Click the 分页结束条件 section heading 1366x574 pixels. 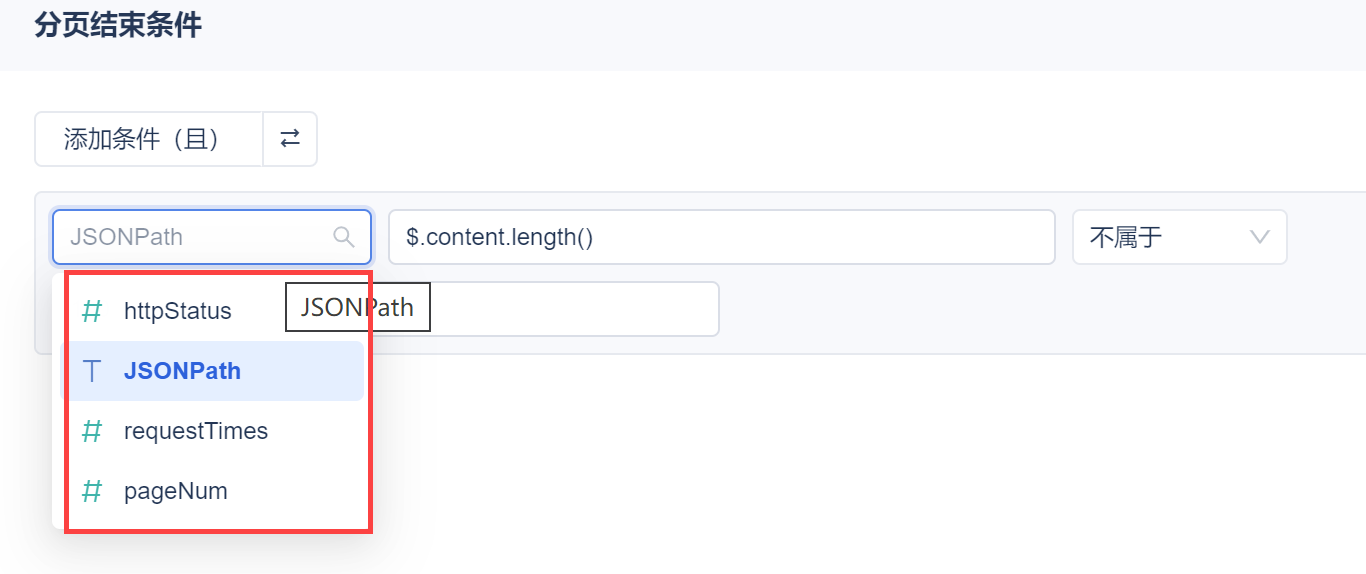coord(118,25)
